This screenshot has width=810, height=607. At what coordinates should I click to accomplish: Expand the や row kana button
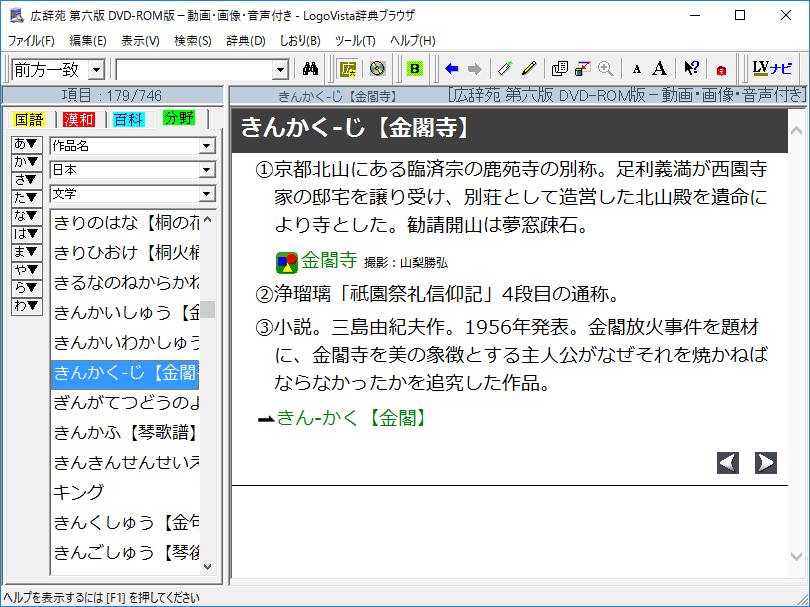pos(27,270)
